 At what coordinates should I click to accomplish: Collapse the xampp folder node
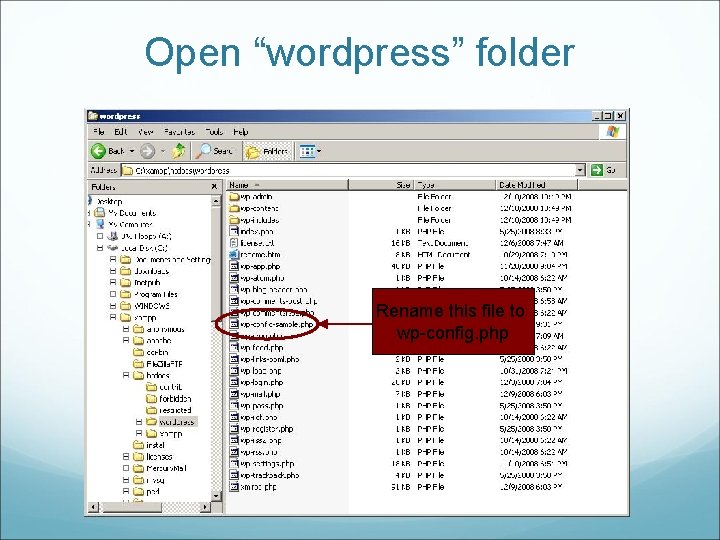coord(112,317)
